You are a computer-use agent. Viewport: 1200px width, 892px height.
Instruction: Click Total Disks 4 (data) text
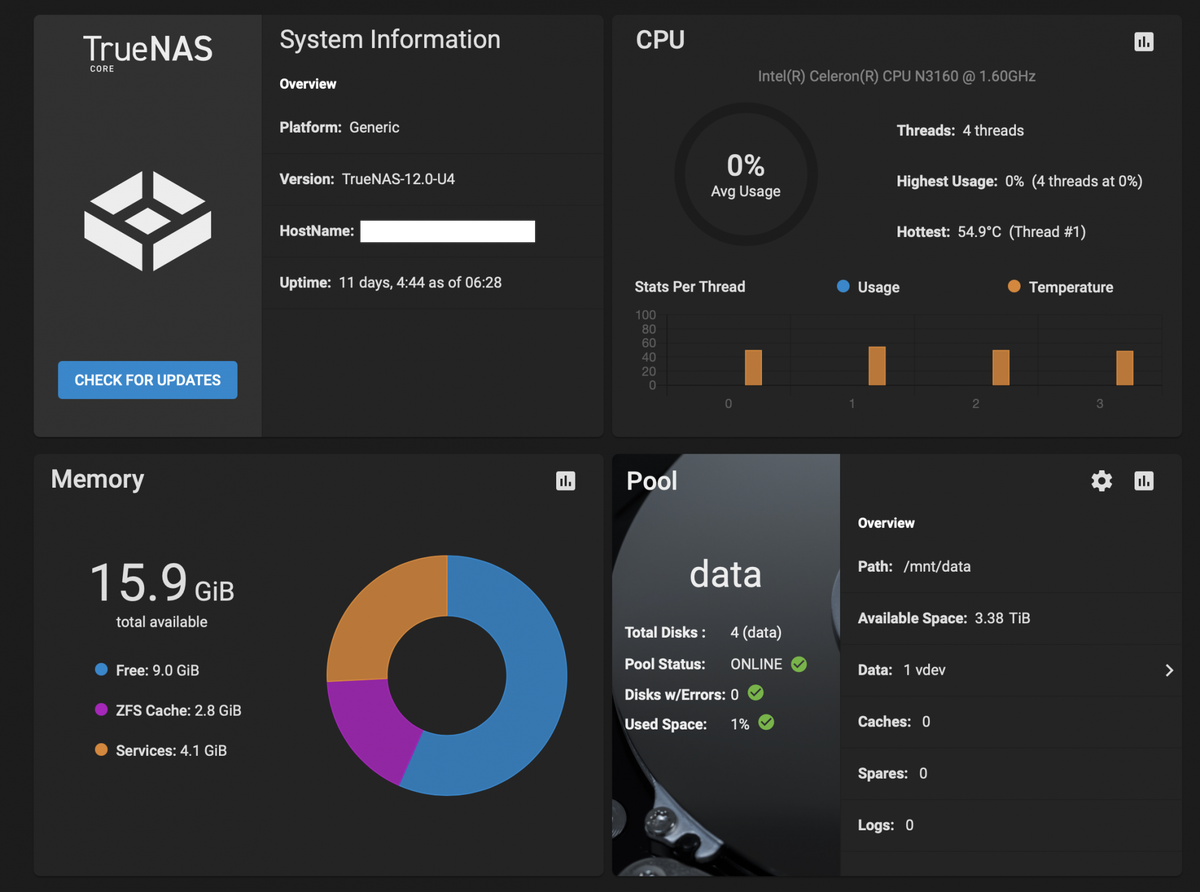pyautogui.click(x=703, y=632)
